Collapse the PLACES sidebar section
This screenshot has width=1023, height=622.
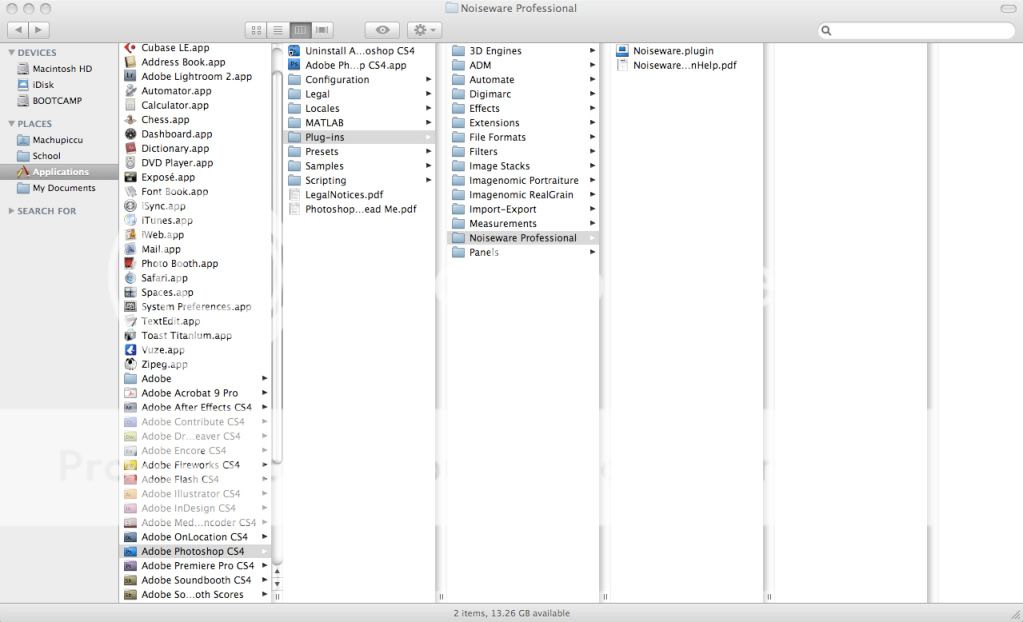pos(11,123)
